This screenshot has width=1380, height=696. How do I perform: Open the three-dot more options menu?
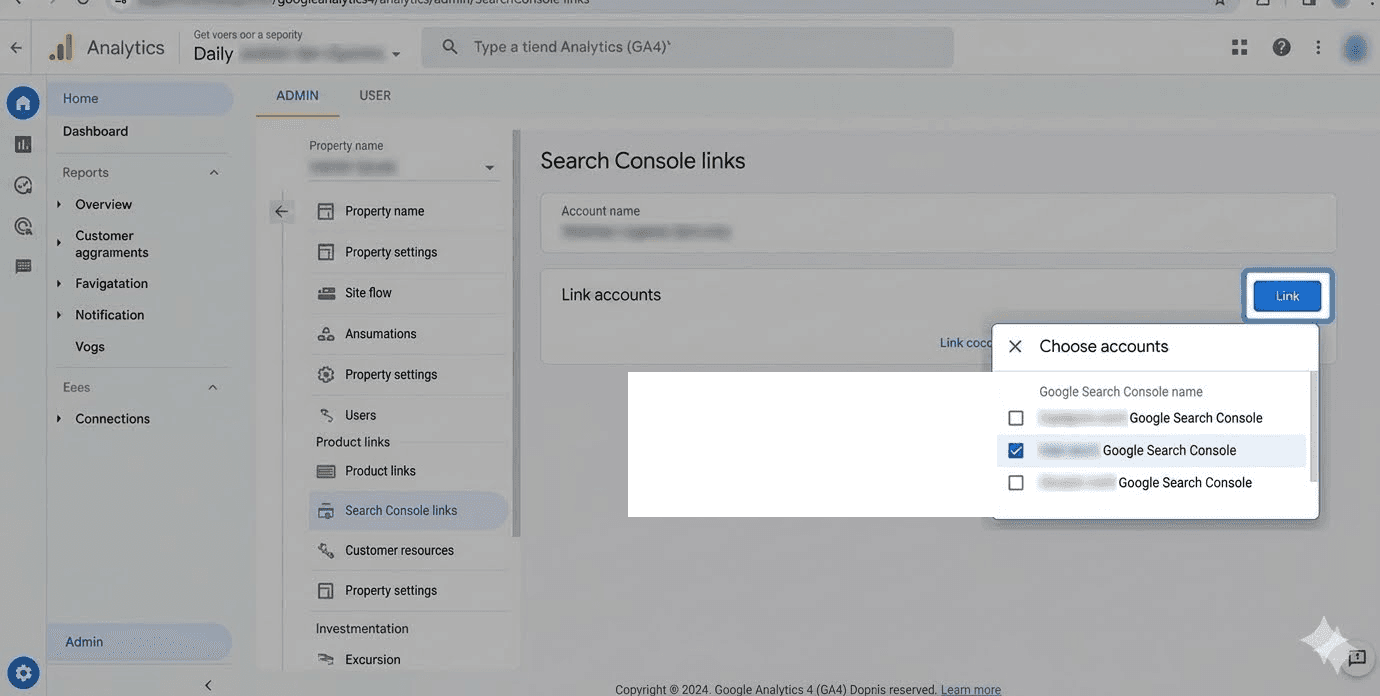(1318, 47)
